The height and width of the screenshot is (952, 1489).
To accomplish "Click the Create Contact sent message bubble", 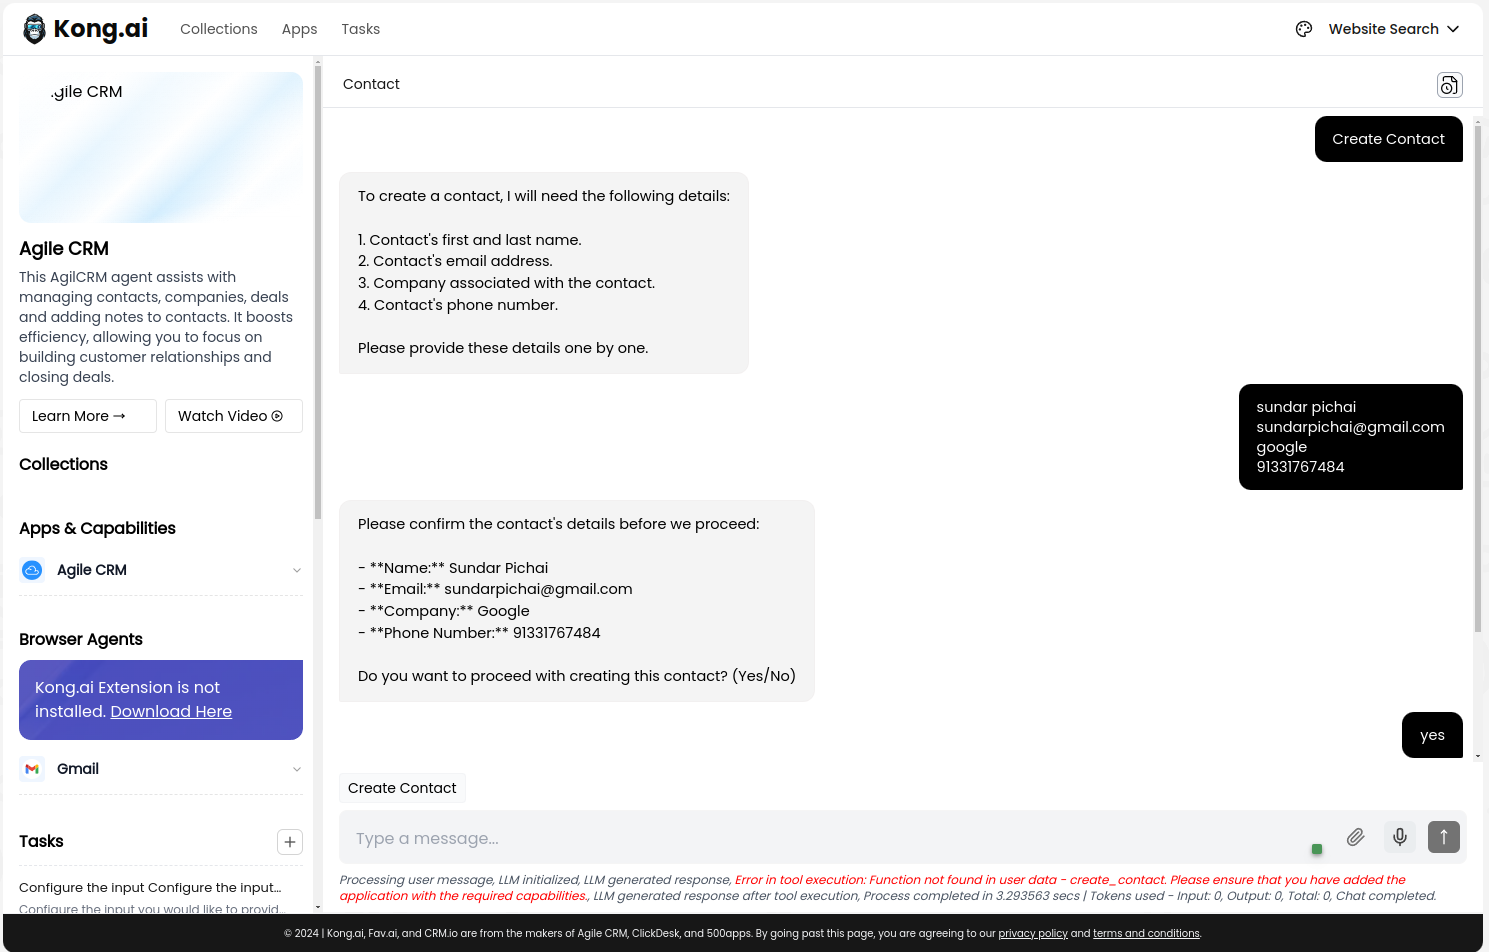I will pyautogui.click(x=1388, y=139).
